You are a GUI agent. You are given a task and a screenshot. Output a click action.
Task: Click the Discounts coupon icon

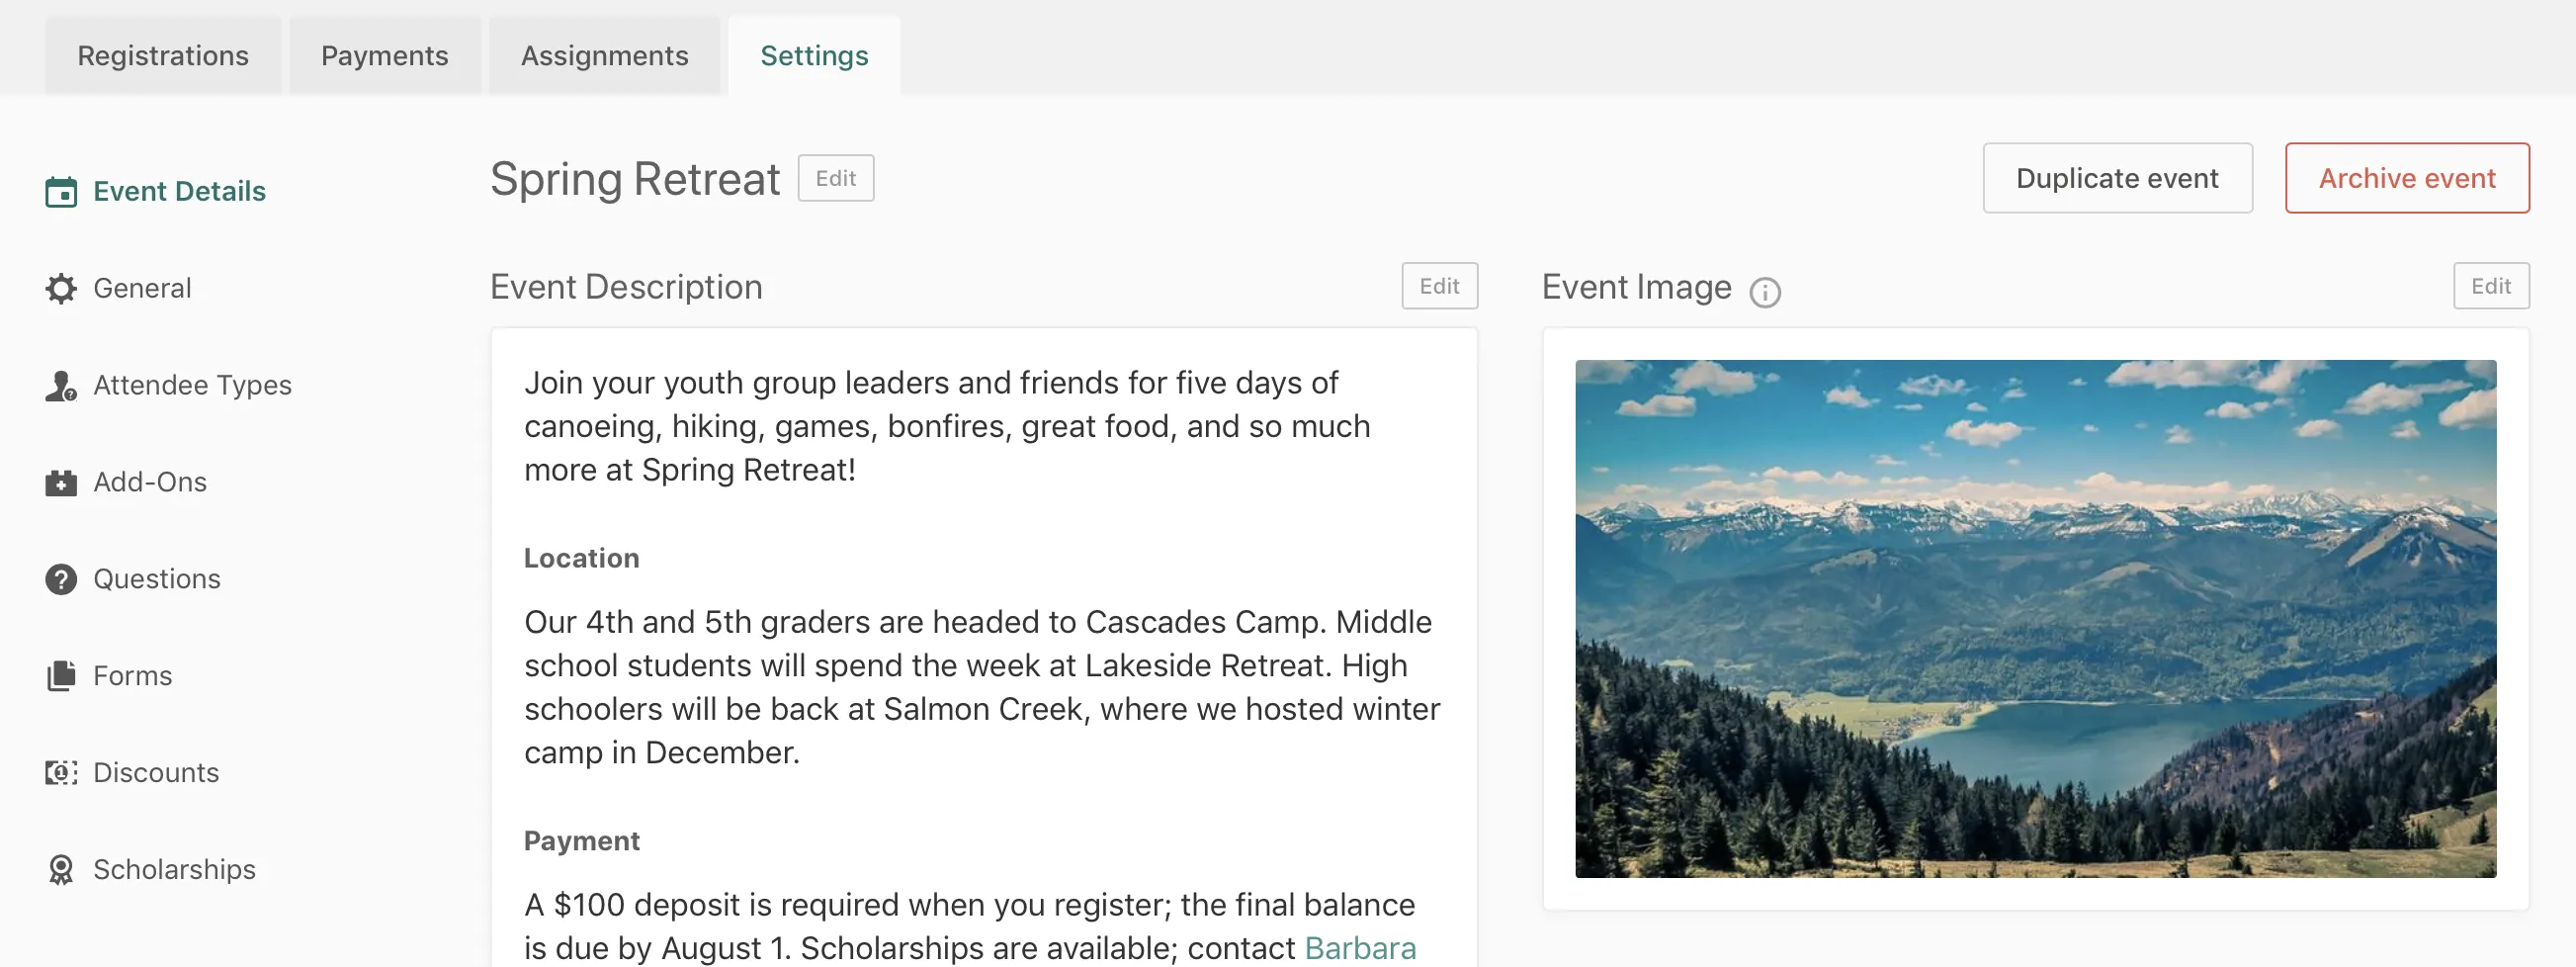click(x=61, y=773)
